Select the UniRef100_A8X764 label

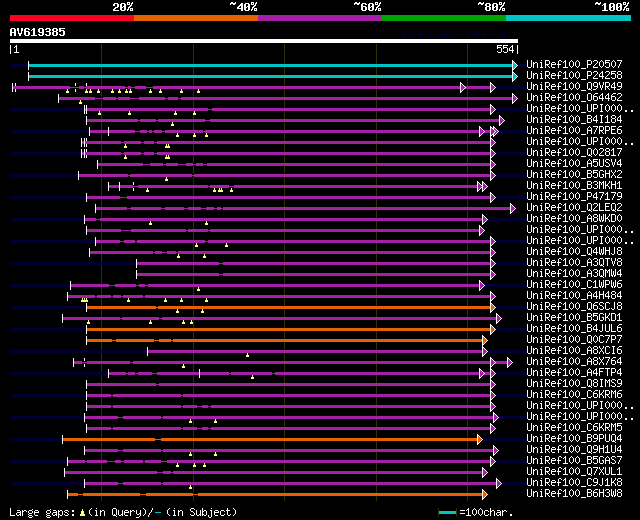point(574,362)
